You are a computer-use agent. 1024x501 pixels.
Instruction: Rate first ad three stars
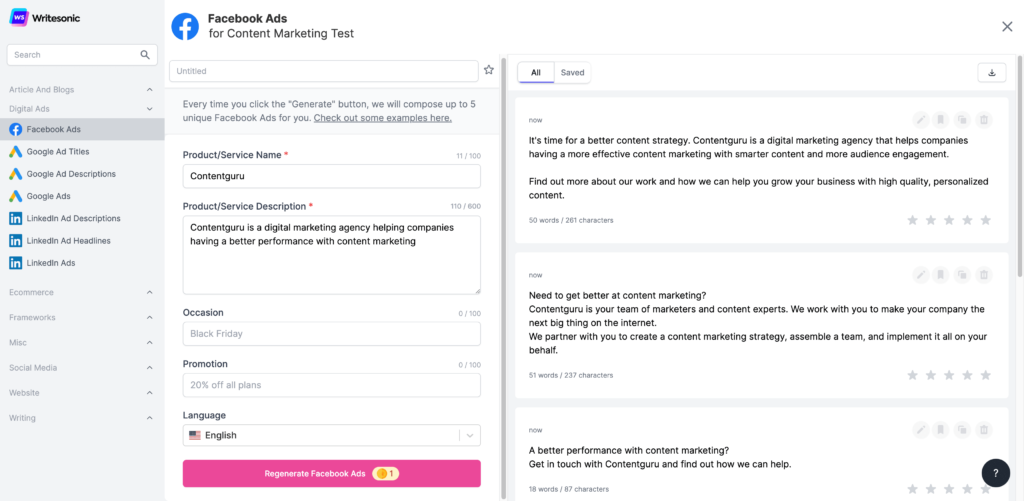(950, 220)
